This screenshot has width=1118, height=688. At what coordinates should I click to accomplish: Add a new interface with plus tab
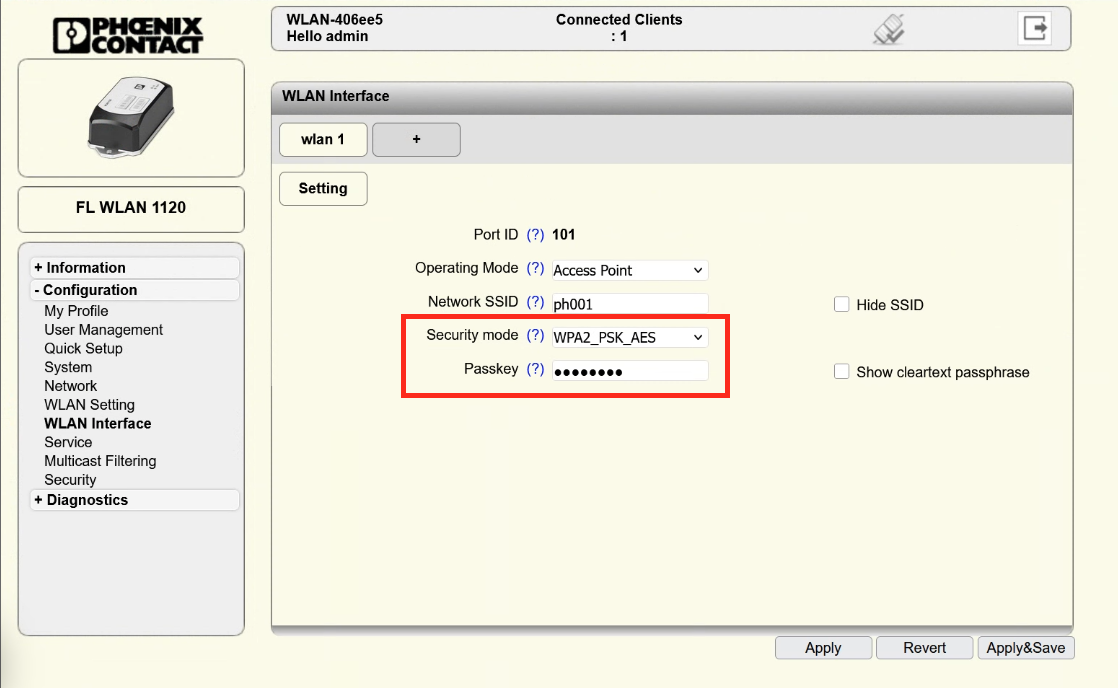pyautogui.click(x=416, y=140)
